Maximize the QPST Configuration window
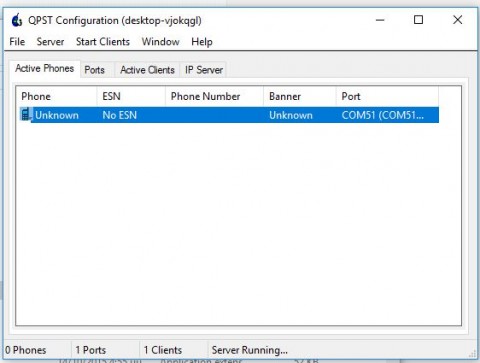480x363 pixels. tap(418, 20)
